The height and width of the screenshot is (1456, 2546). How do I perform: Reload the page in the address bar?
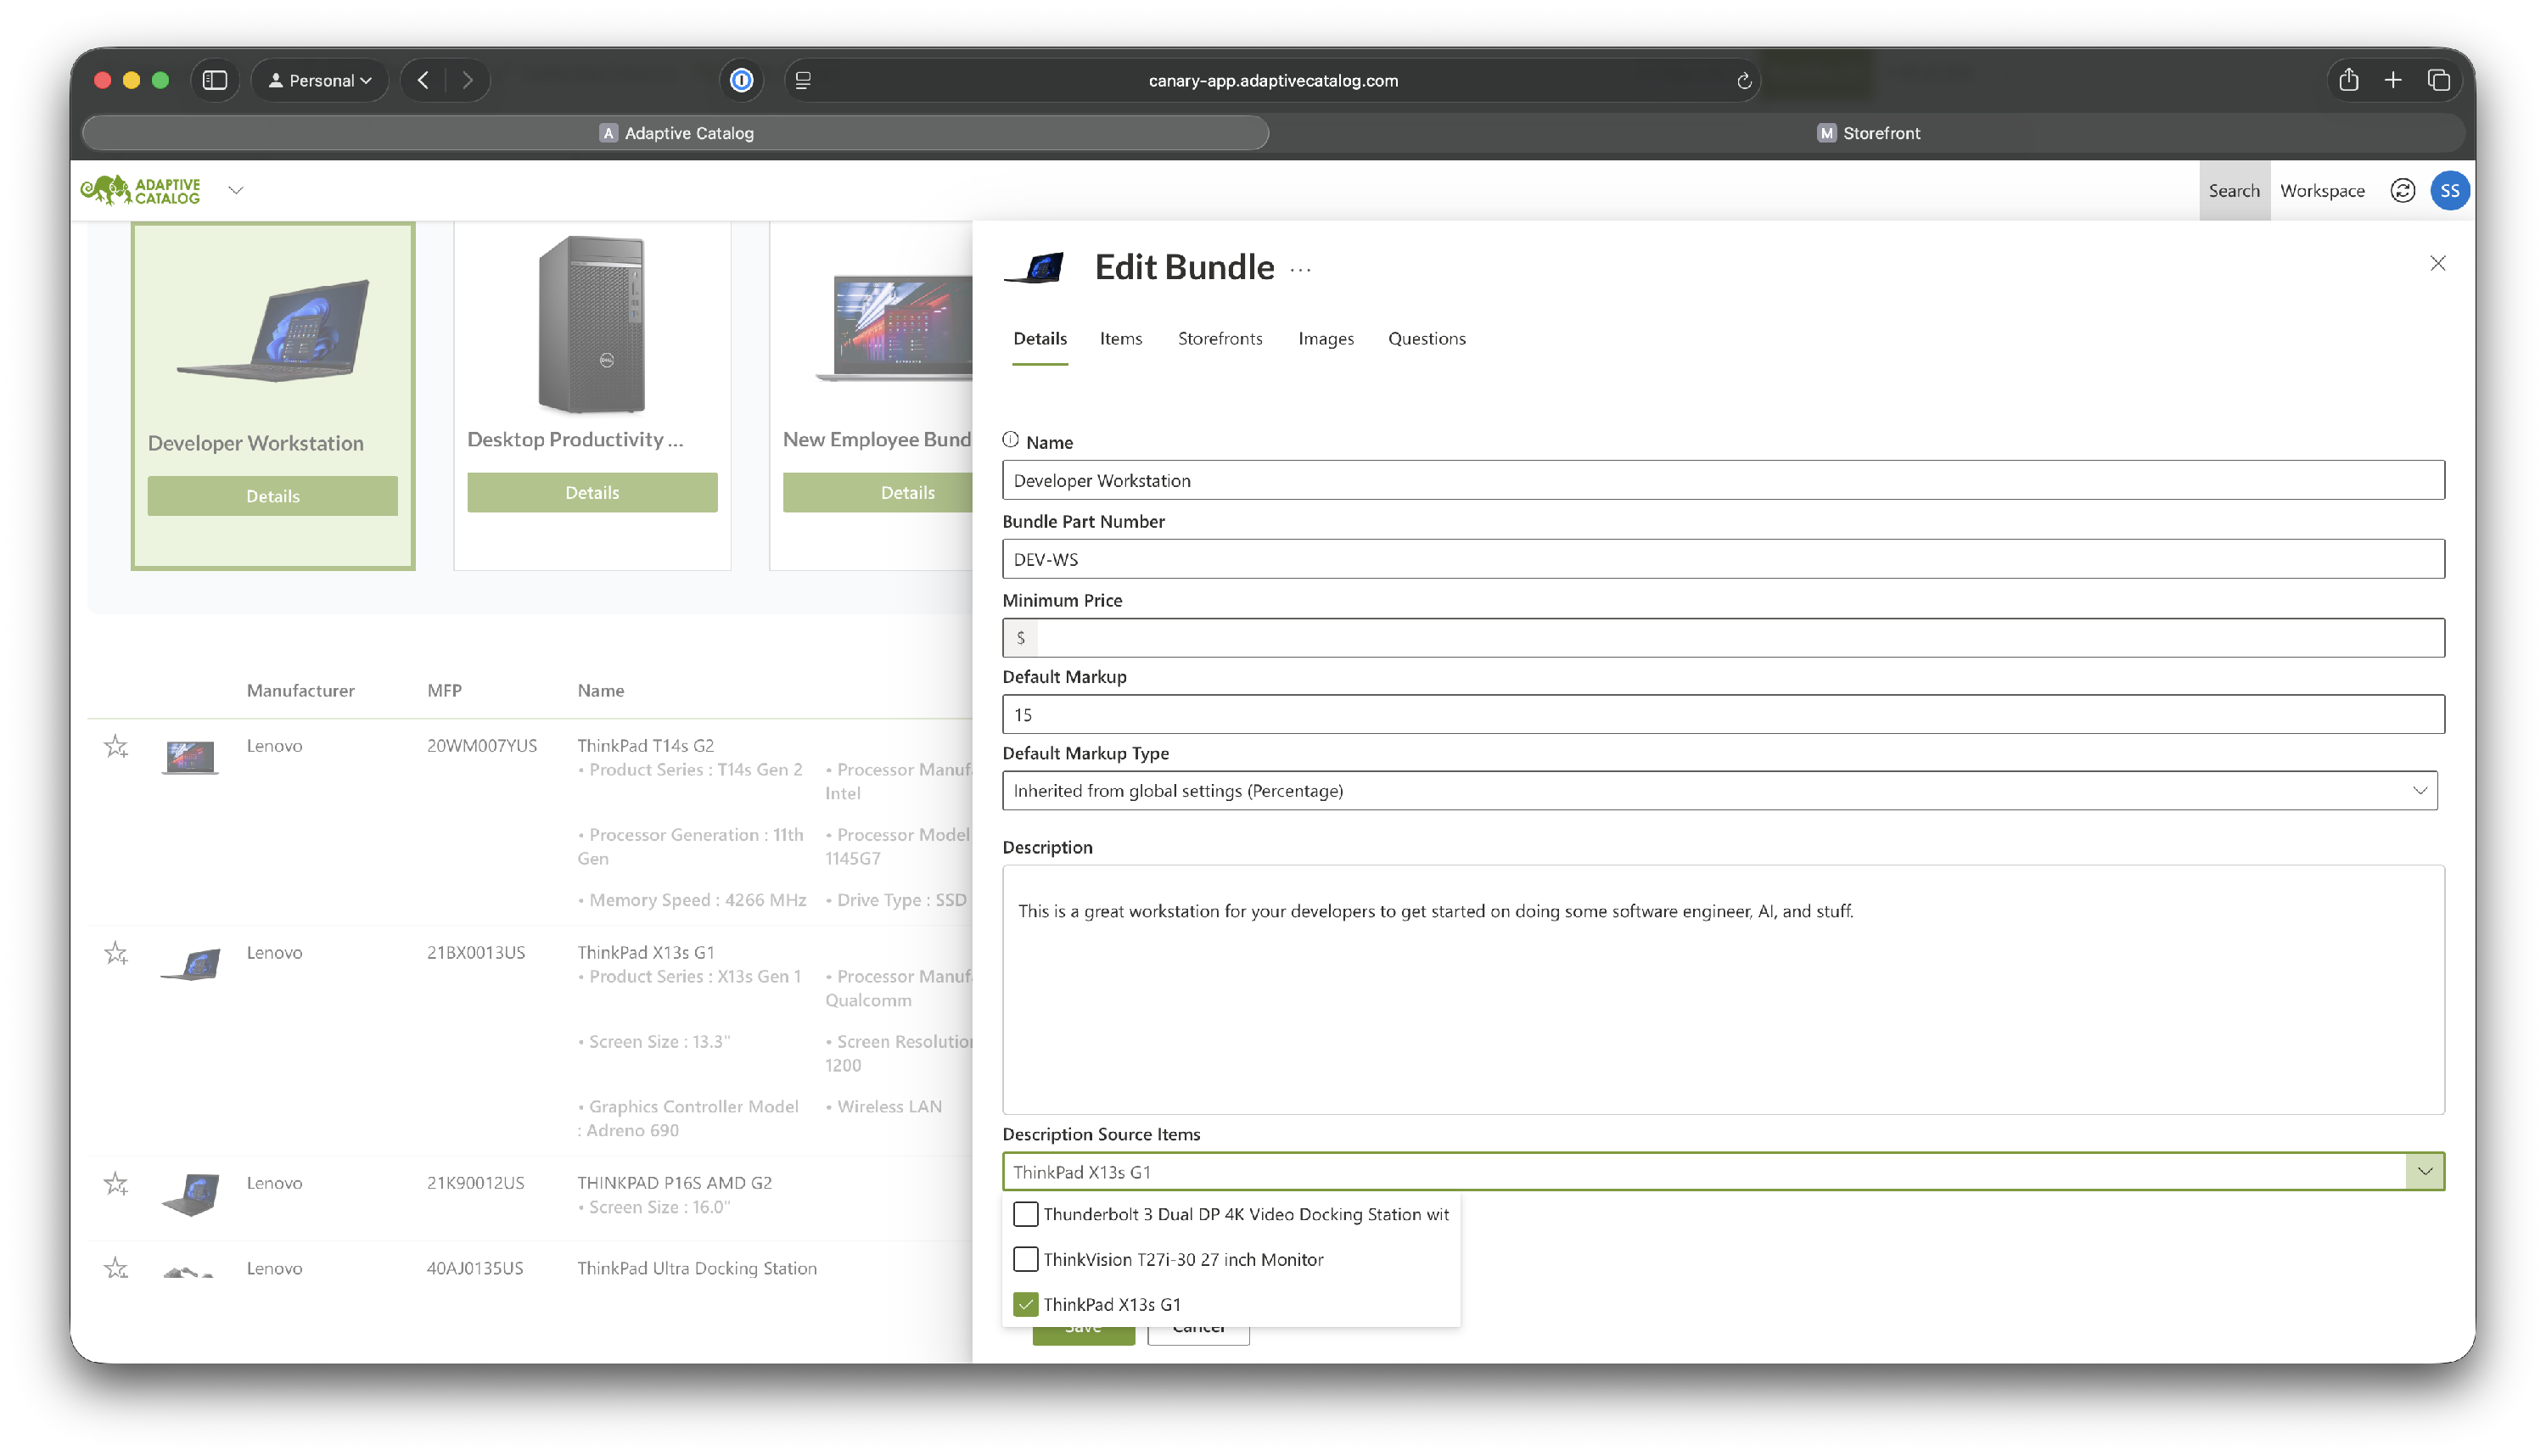[x=1743, y=81]
